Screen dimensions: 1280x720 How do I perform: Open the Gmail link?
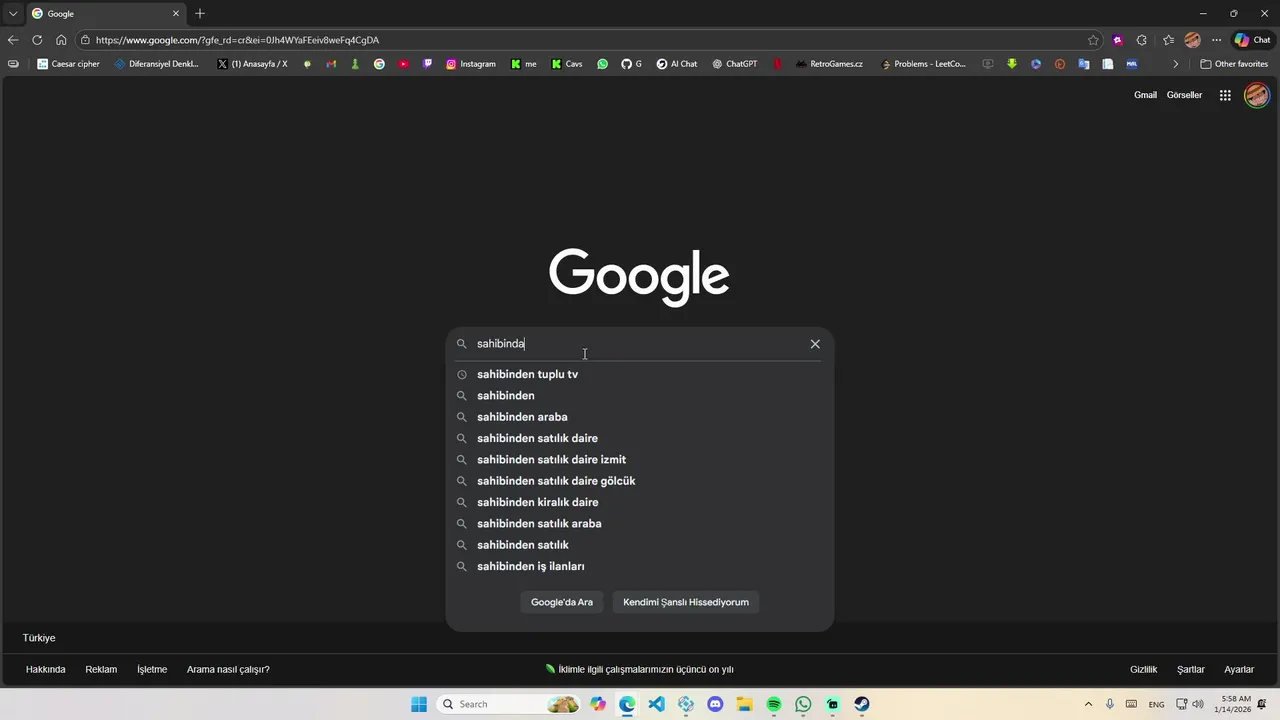point(1145,95)
